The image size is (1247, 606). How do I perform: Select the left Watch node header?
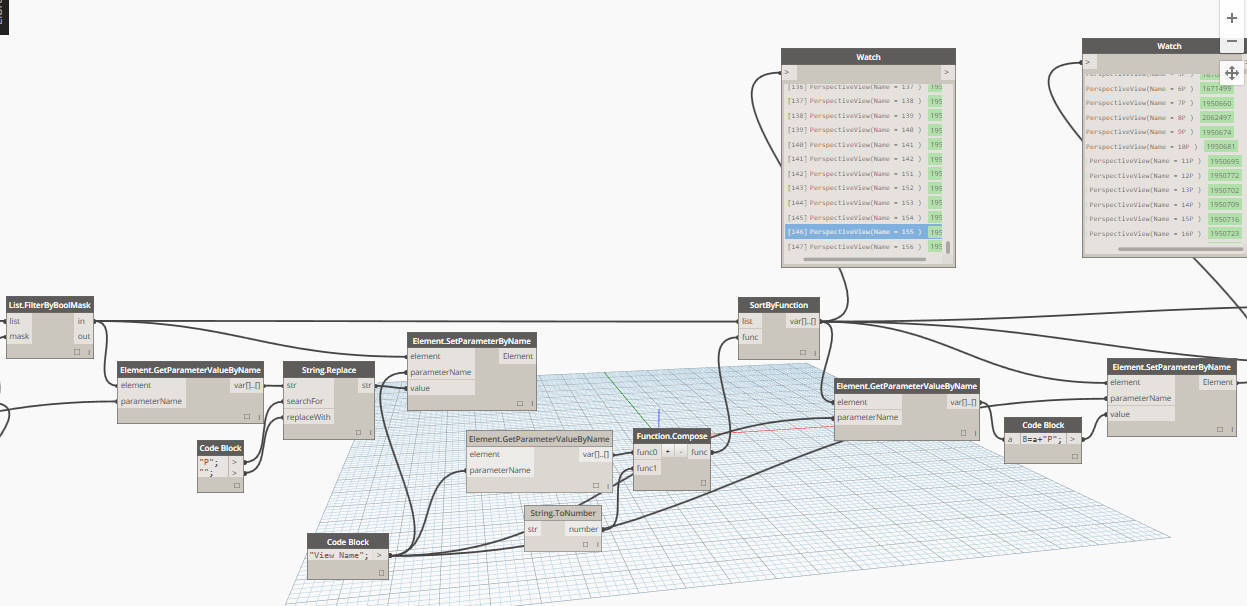coord(868,57)
